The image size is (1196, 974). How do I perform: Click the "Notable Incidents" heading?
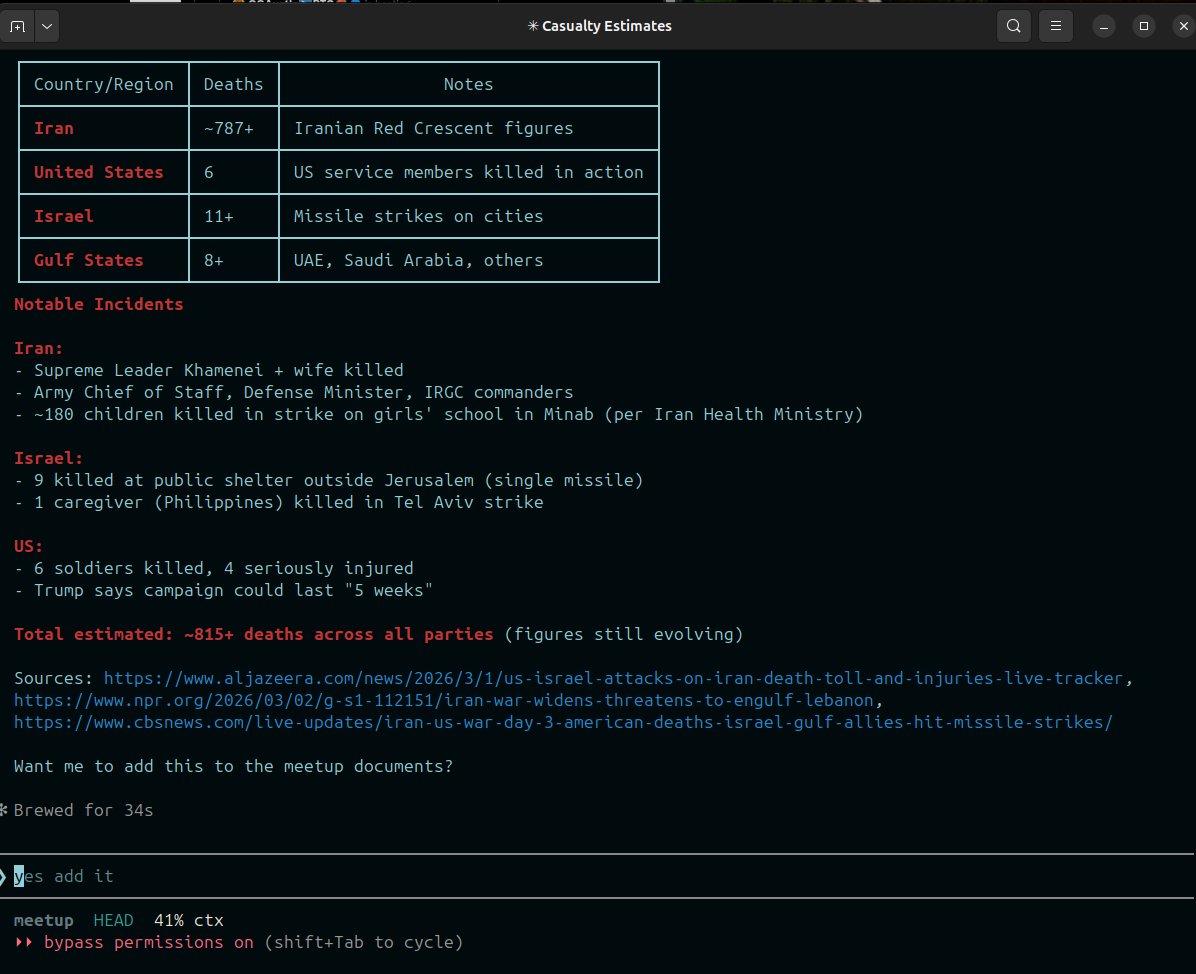tap(98, 304)
